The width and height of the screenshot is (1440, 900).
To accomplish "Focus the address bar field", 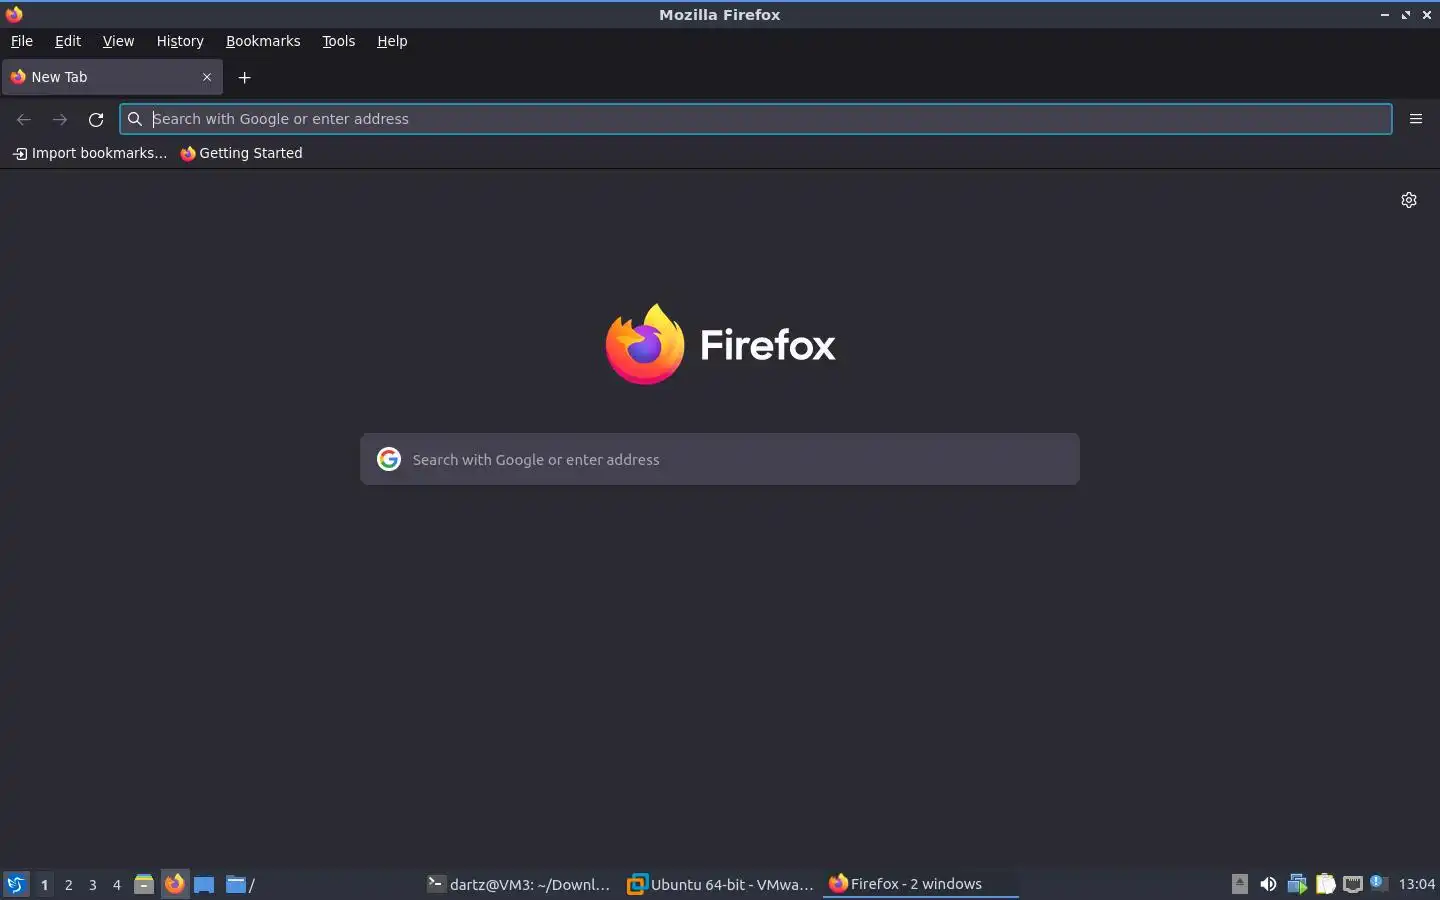I will [756, 119].
